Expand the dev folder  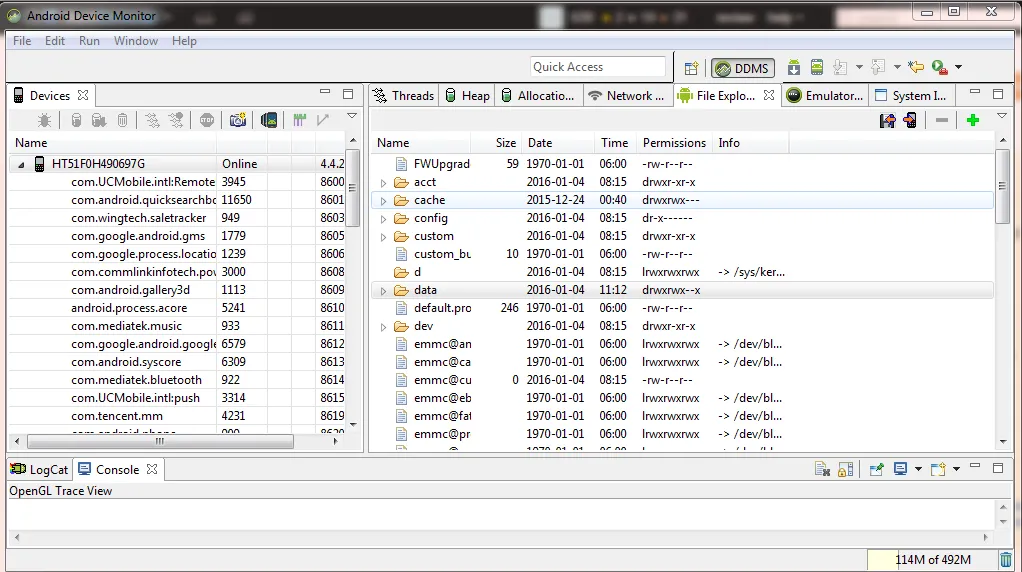click(383, 327)
